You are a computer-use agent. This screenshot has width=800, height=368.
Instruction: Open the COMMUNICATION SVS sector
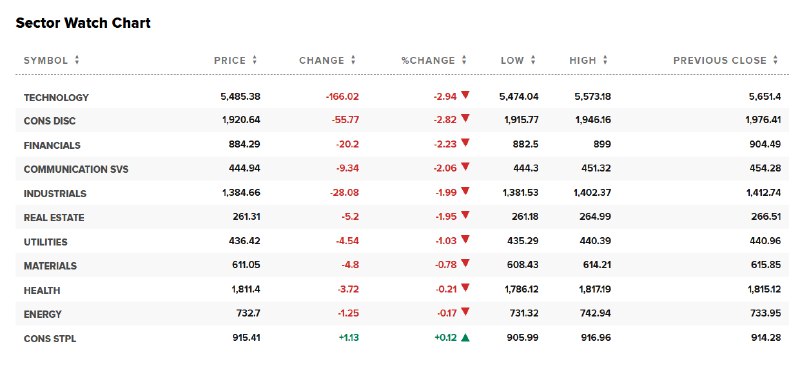point(76,169)
